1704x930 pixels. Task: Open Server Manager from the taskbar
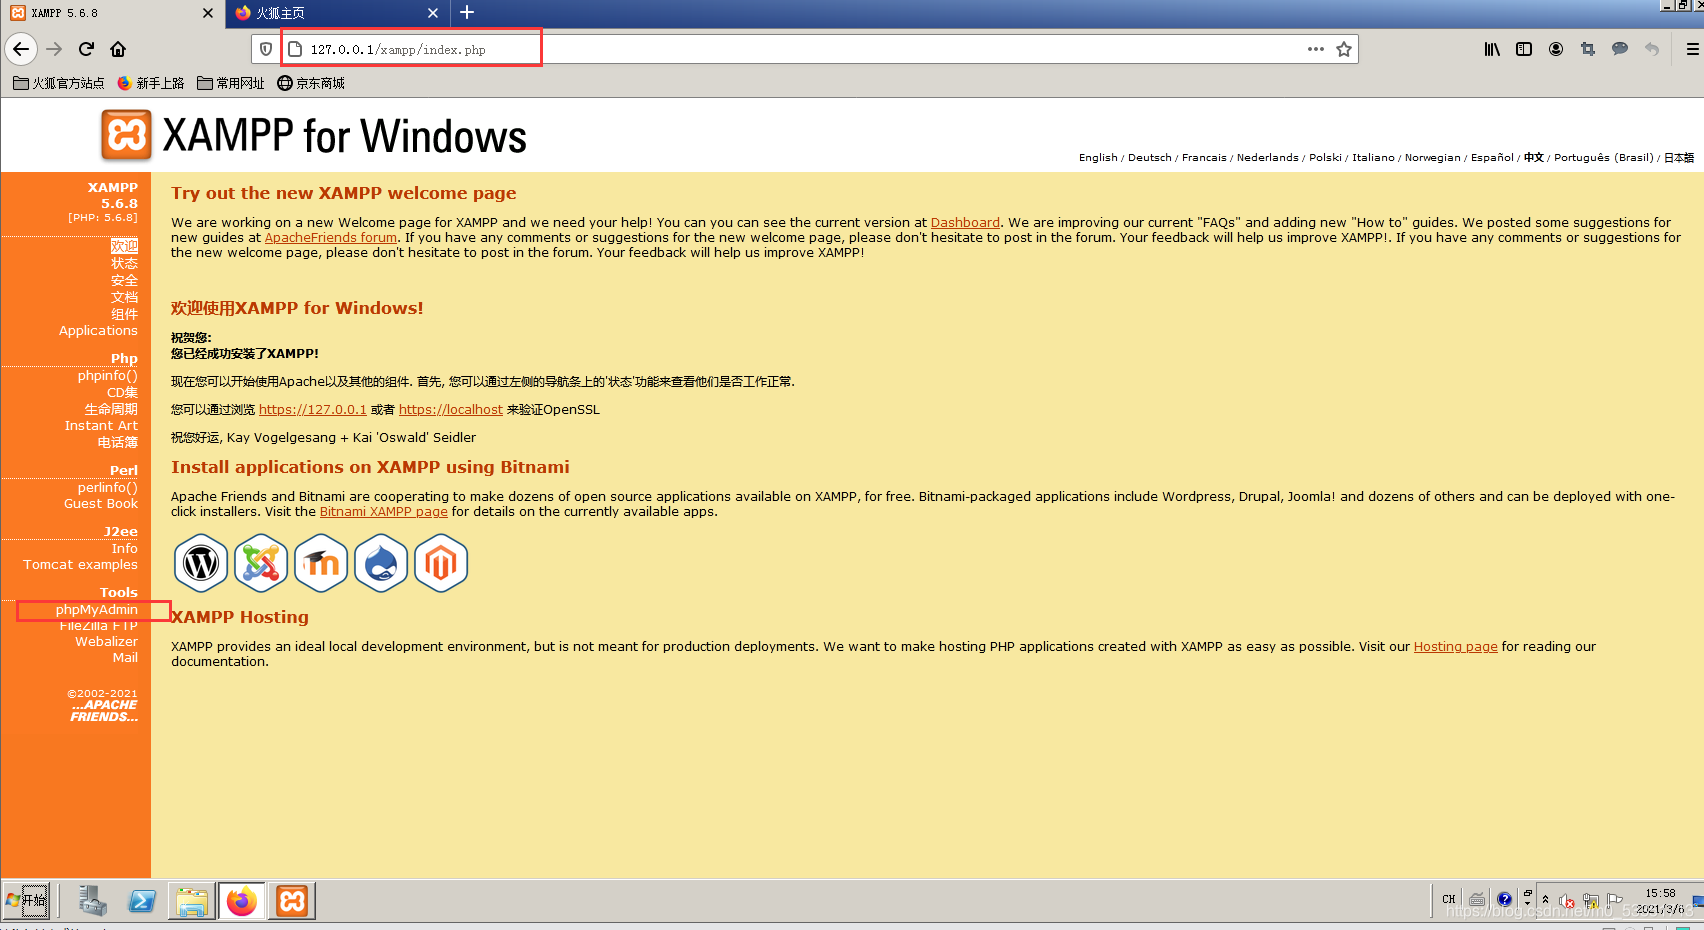(93, 901)
